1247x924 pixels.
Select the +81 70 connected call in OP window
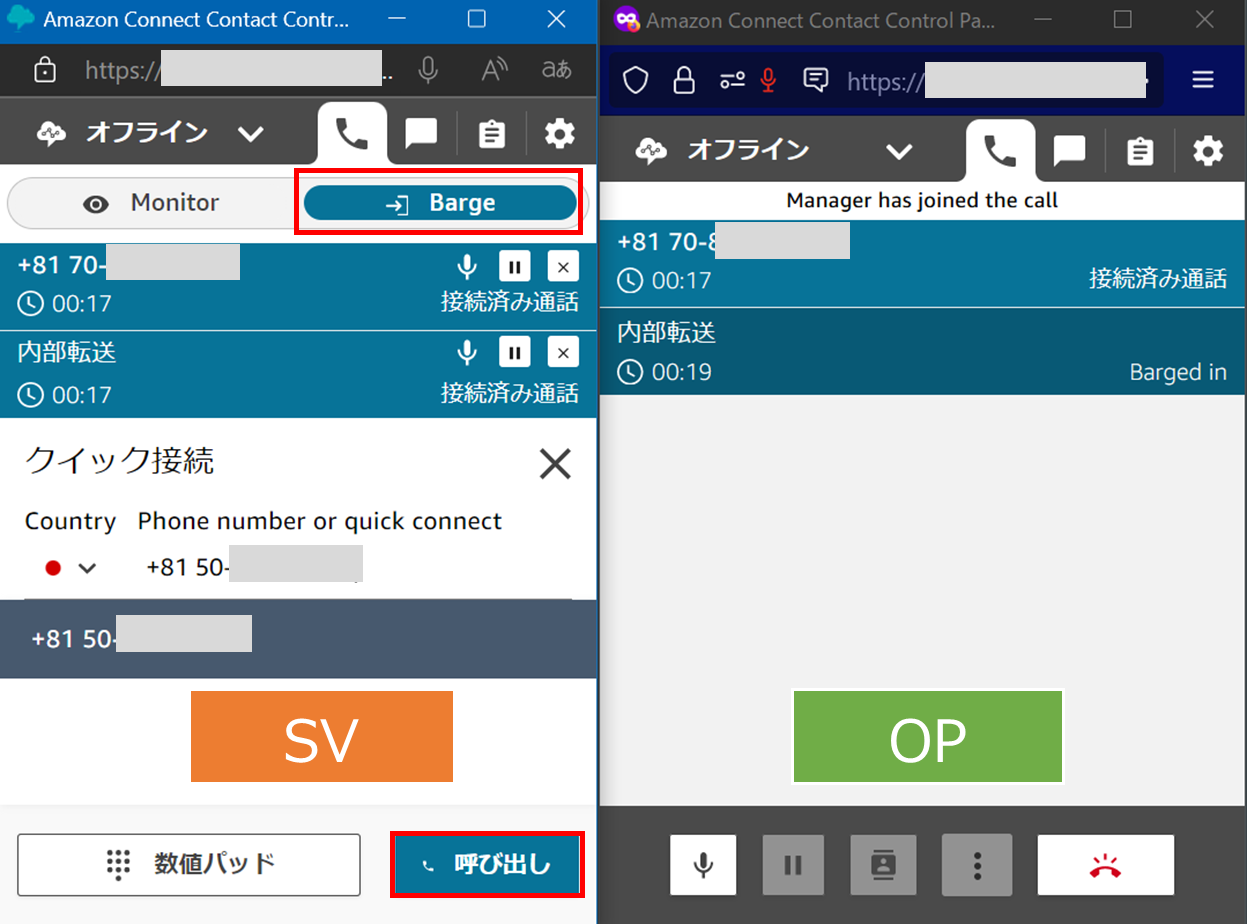[922, 262]
